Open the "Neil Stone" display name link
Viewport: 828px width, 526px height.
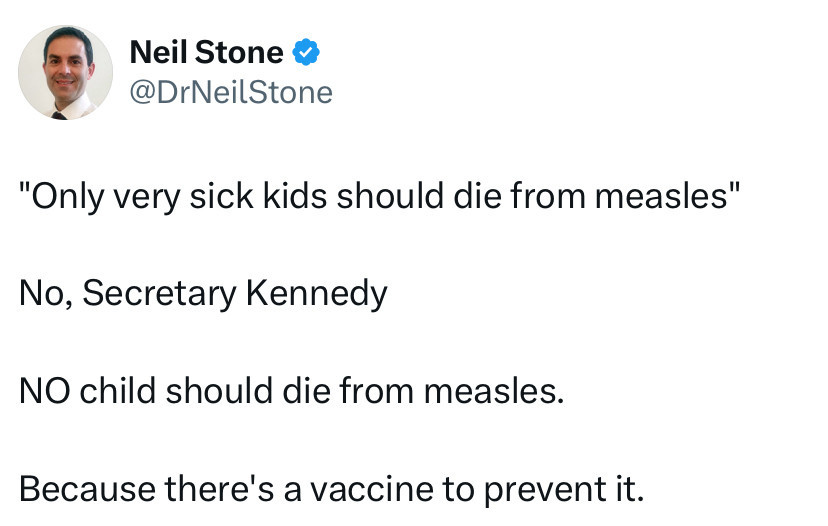(206, 52)
